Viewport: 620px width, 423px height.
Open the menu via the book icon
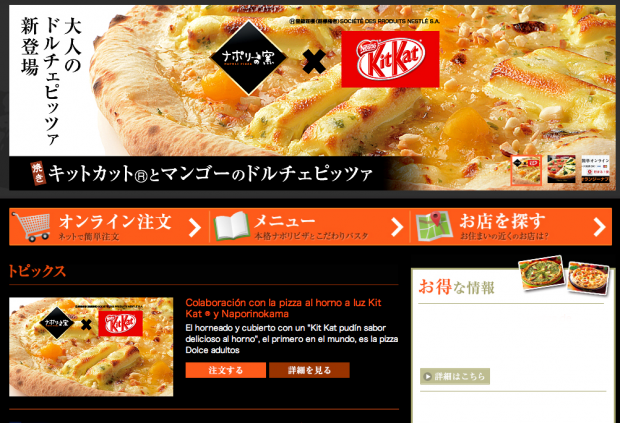pyautogui.click(x=232, y=227)
